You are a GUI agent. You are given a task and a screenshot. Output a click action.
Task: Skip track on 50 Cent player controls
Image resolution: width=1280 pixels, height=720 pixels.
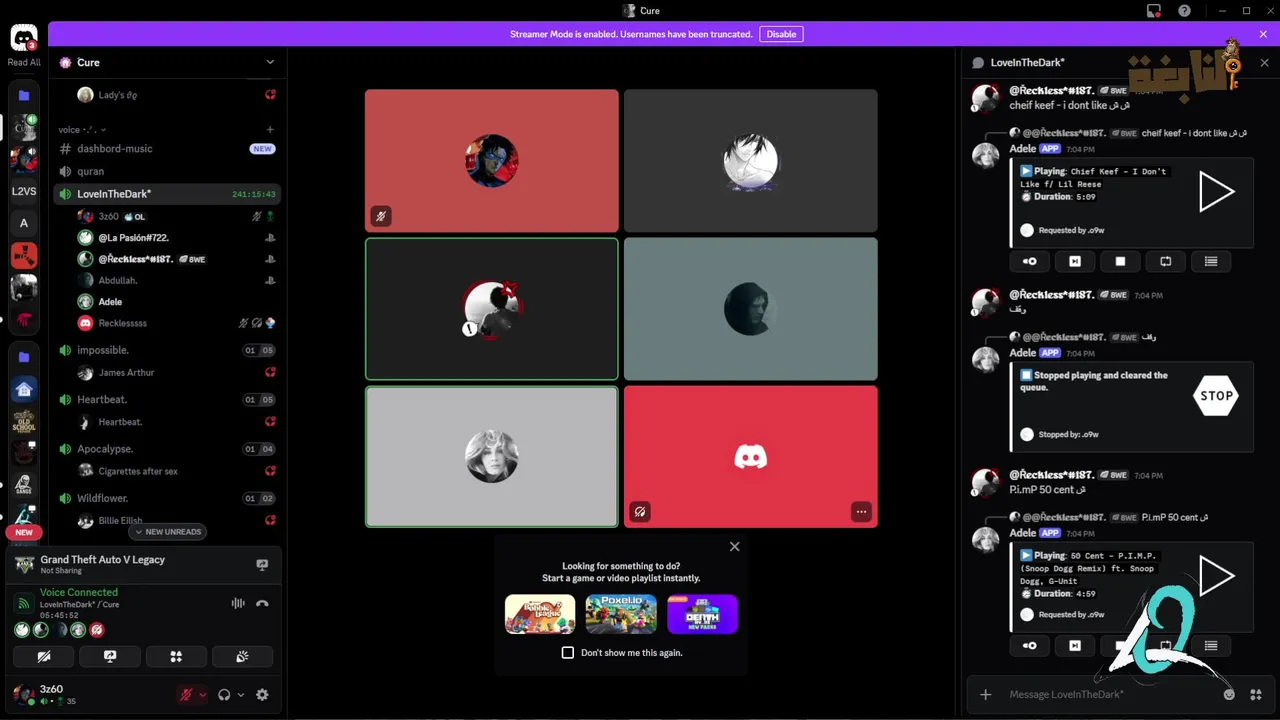1075,646
